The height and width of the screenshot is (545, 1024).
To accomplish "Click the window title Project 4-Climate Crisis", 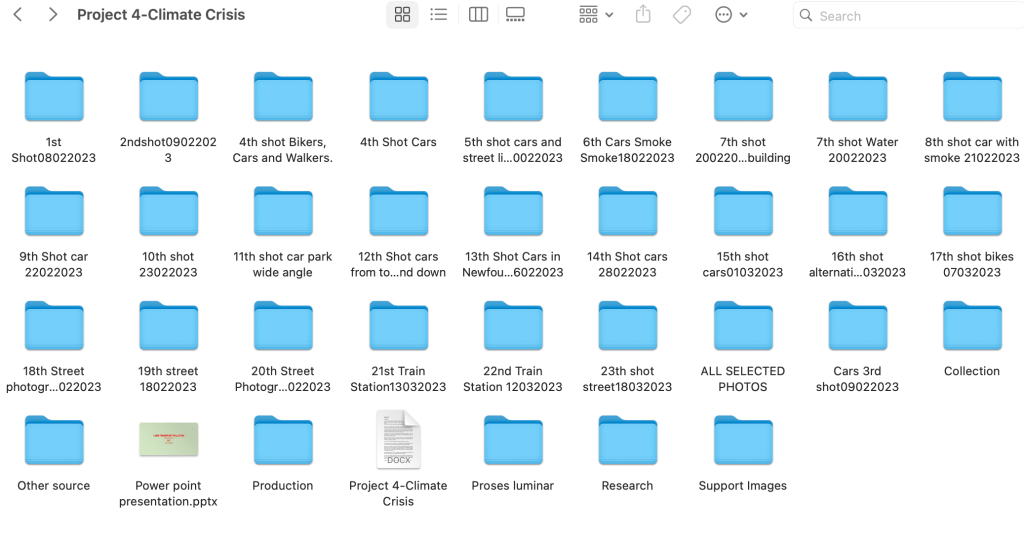I will pyautogui.click(x=161, y=15).
